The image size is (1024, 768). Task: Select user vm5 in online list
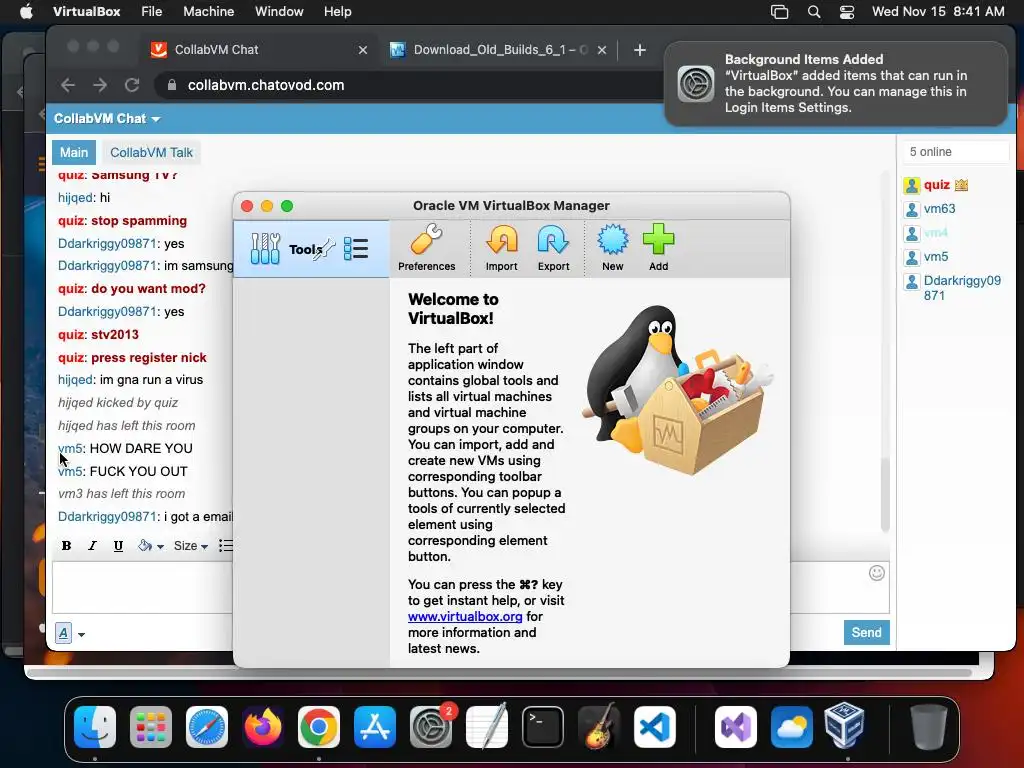point(936,257)
